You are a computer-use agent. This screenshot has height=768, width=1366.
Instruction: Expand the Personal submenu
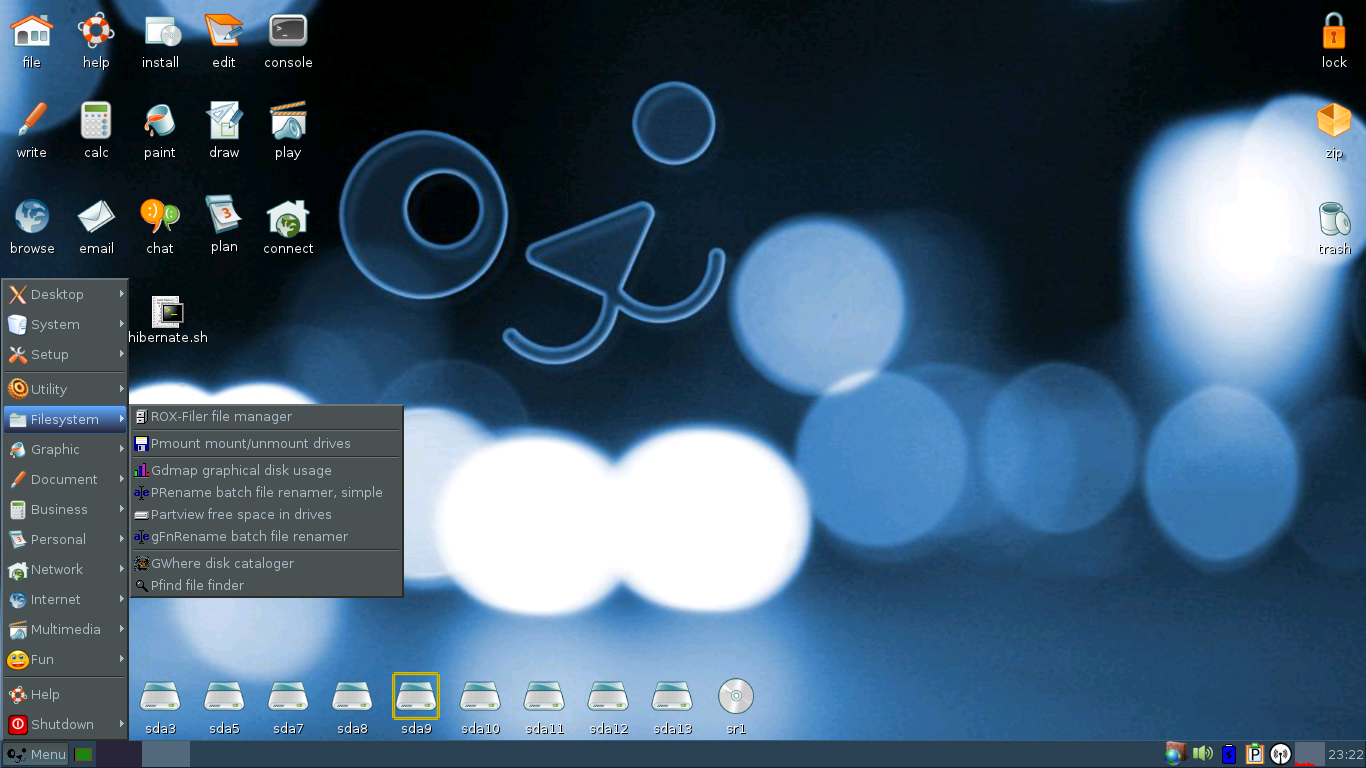click(x=66, y=539)
